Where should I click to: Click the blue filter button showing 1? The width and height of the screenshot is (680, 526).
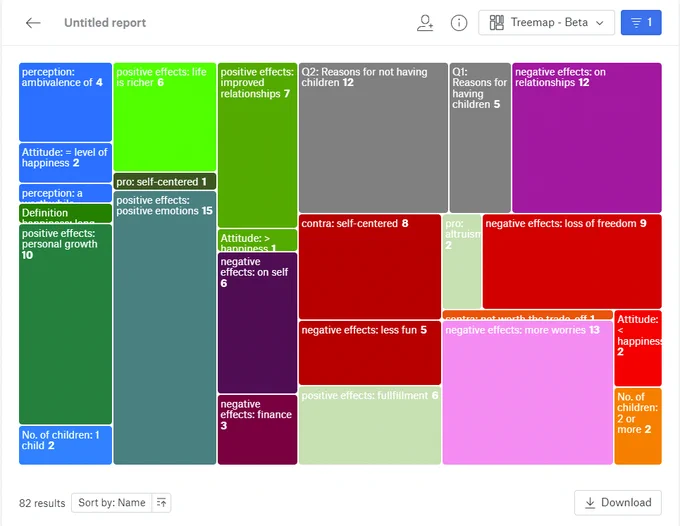coord(641,23)
